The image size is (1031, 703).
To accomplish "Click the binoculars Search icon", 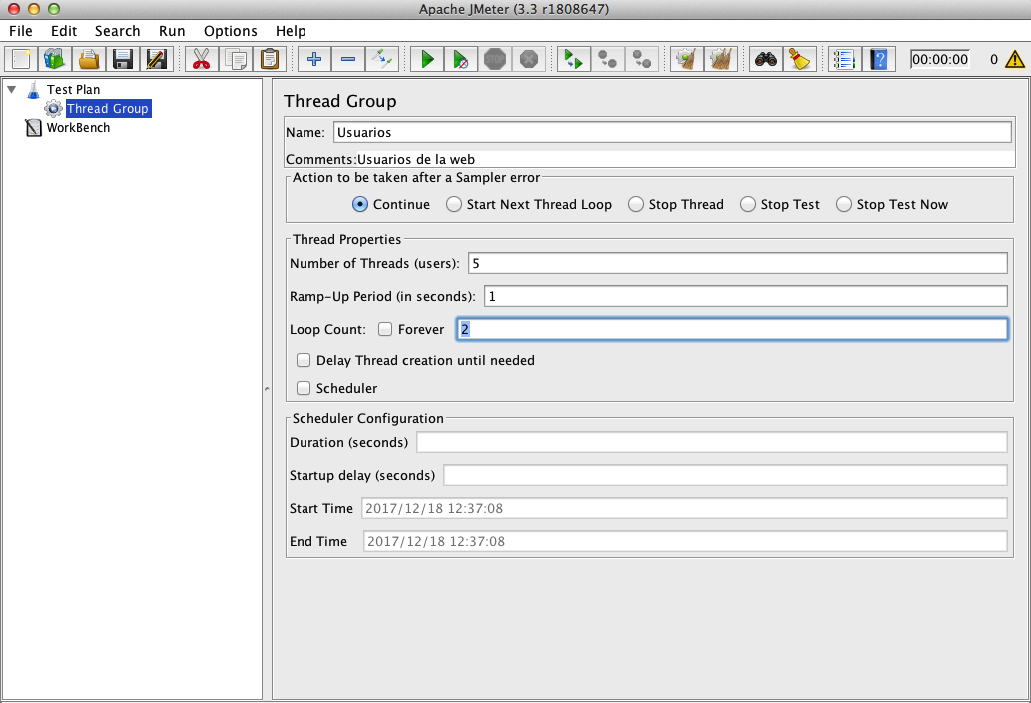I will click(765, 59).
